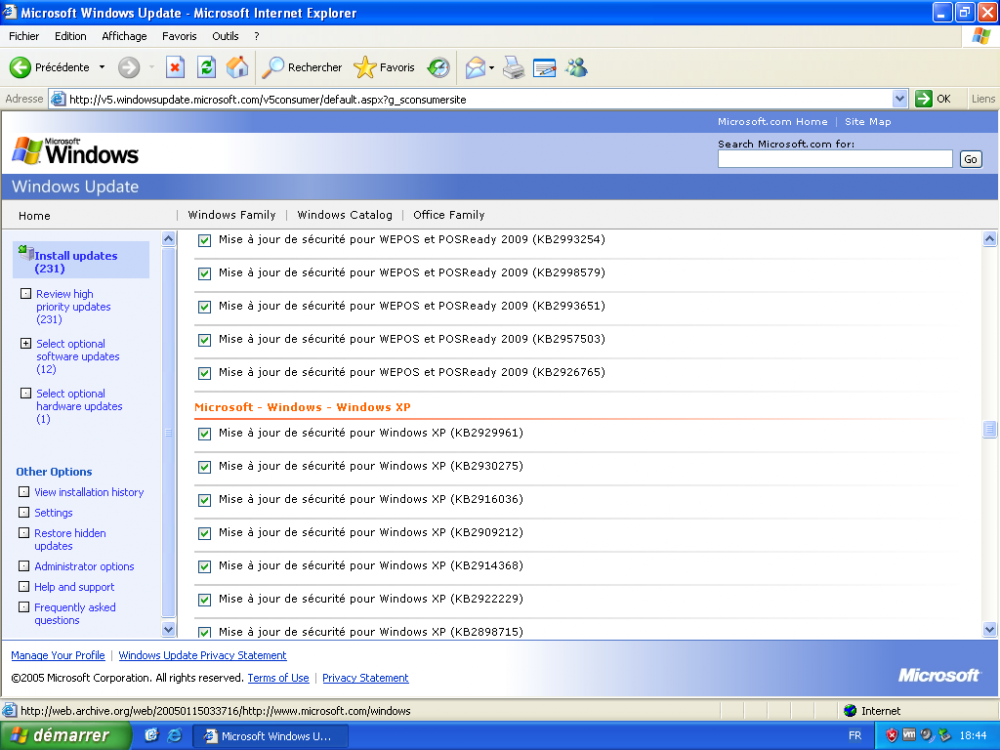Image resolution: width=1000 pixels, height=750 pixels.
Task: Expand Select optional software updates
Action: tap(26, 344)
